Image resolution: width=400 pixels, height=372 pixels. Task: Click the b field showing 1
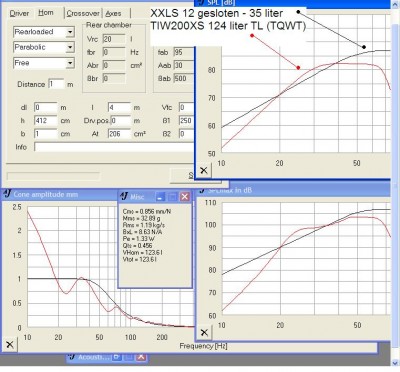coord(46,134)
